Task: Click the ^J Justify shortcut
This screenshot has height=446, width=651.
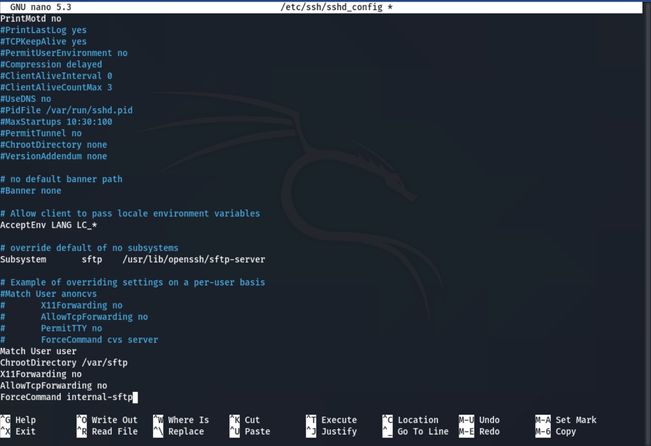Action: (331, 431)
